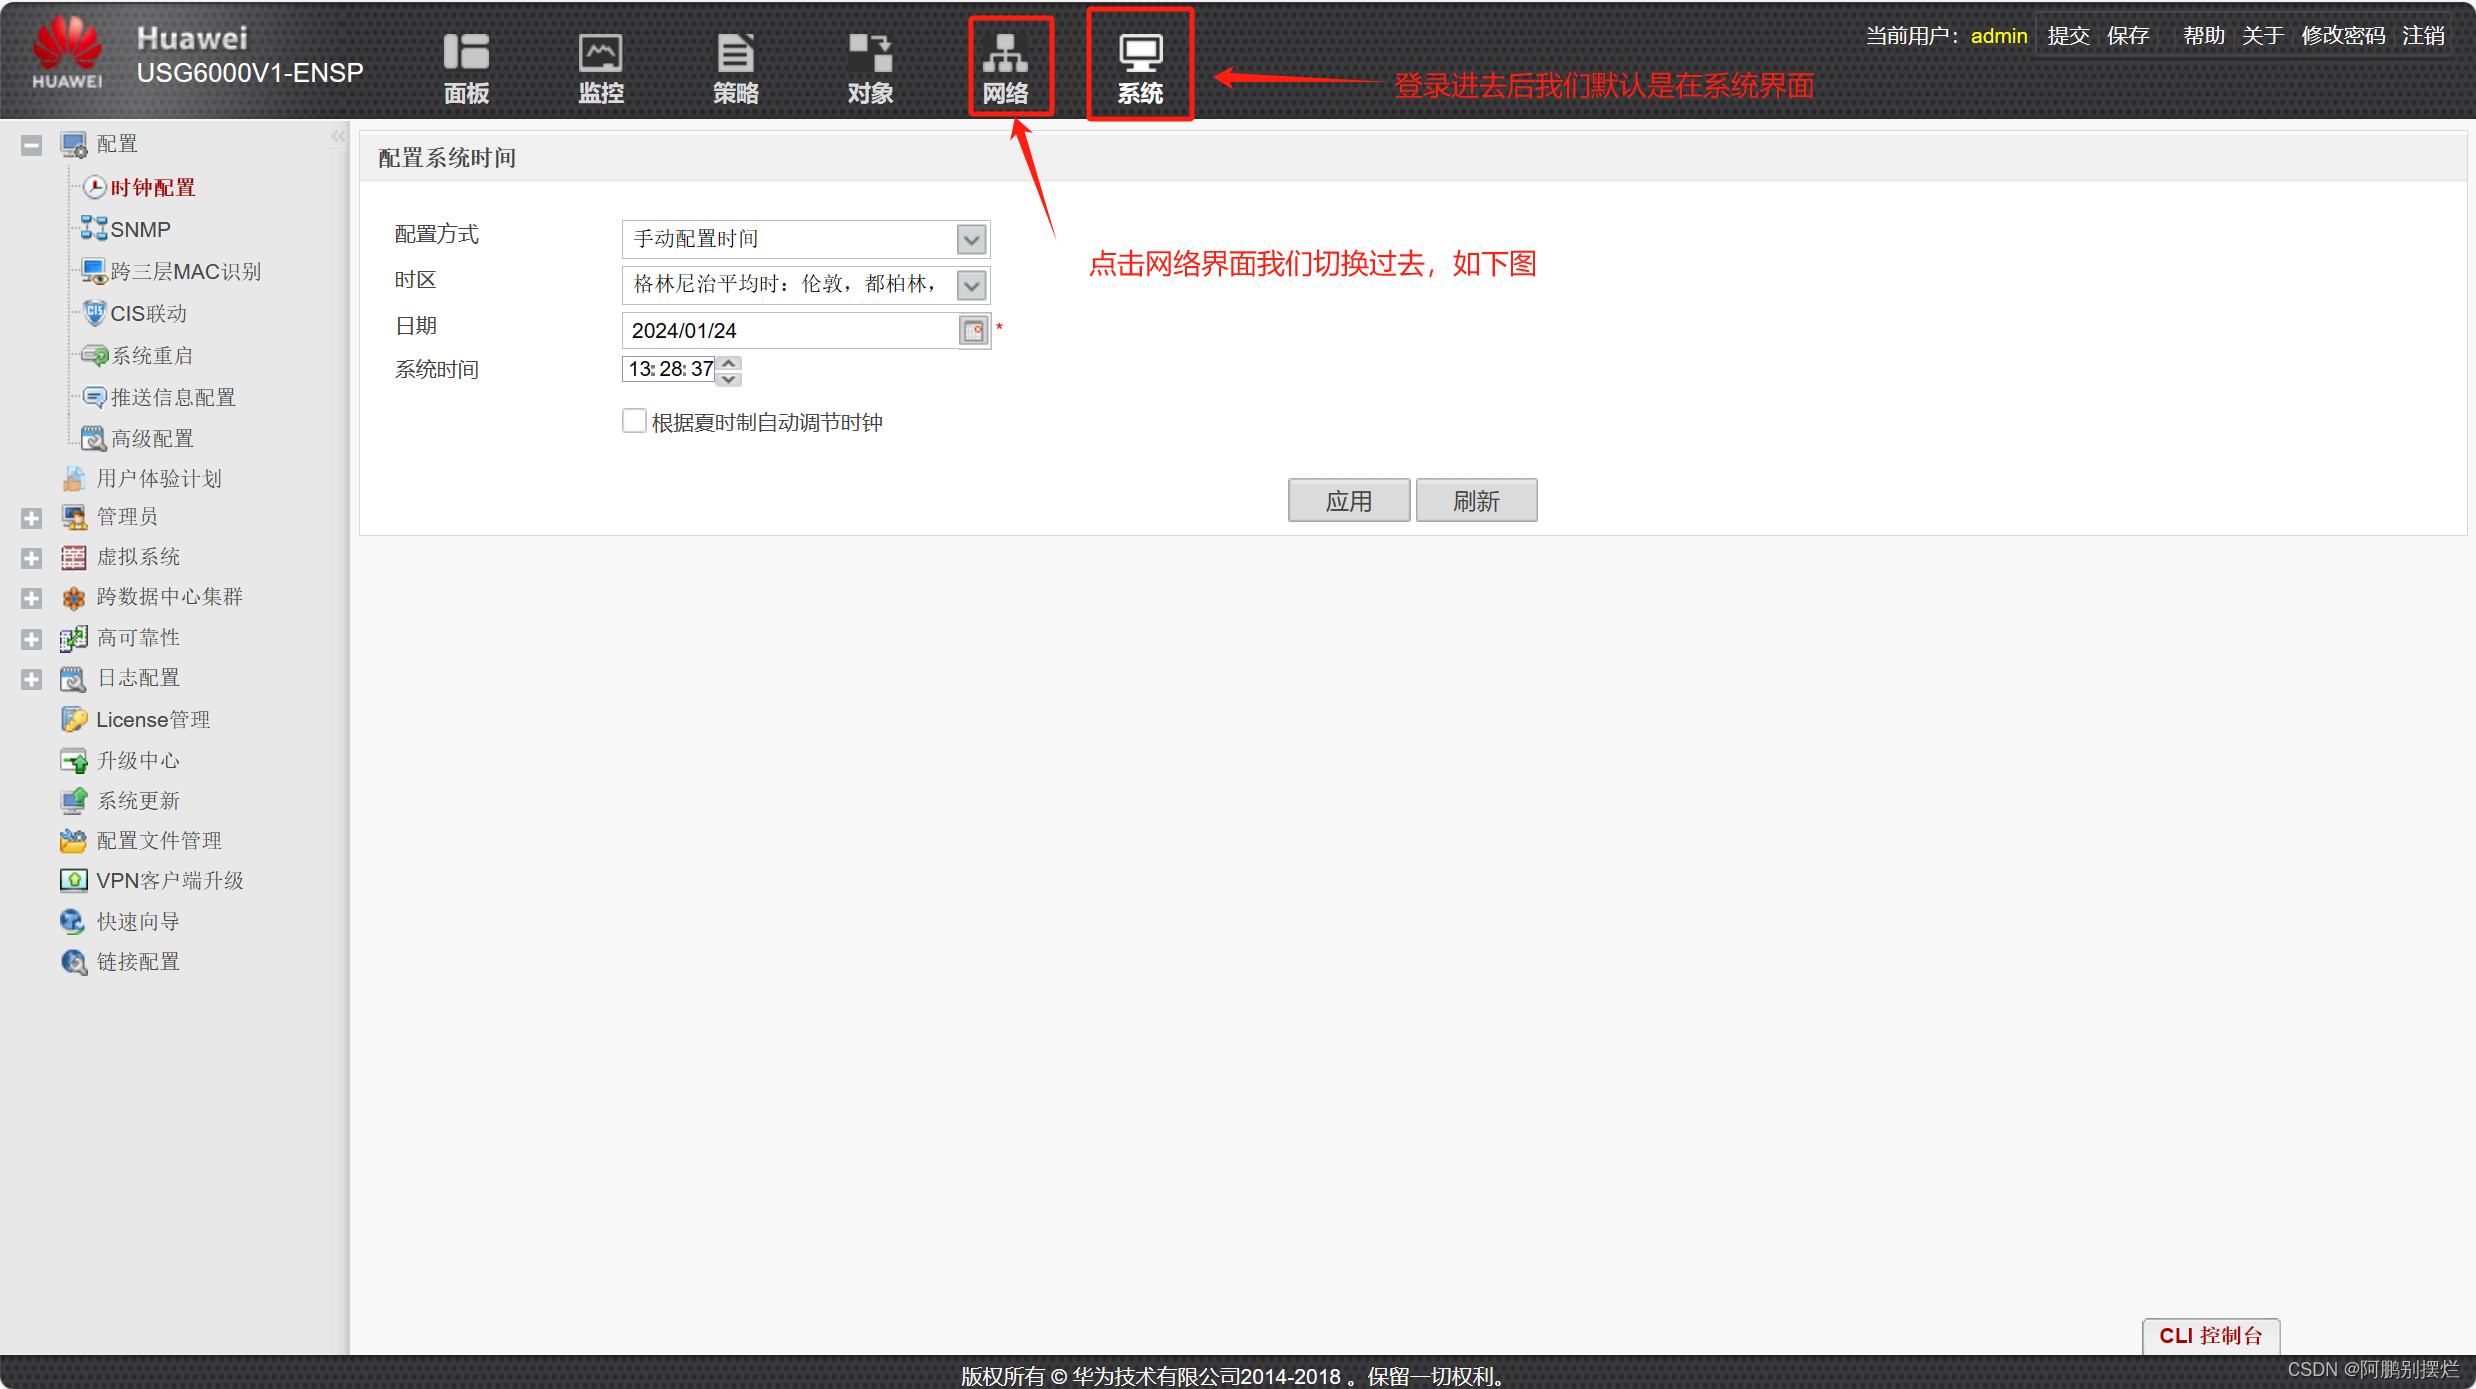2476x1389 pixels.
Task: Collapse the 配置 tree node
Action: (x=31, y=145)
